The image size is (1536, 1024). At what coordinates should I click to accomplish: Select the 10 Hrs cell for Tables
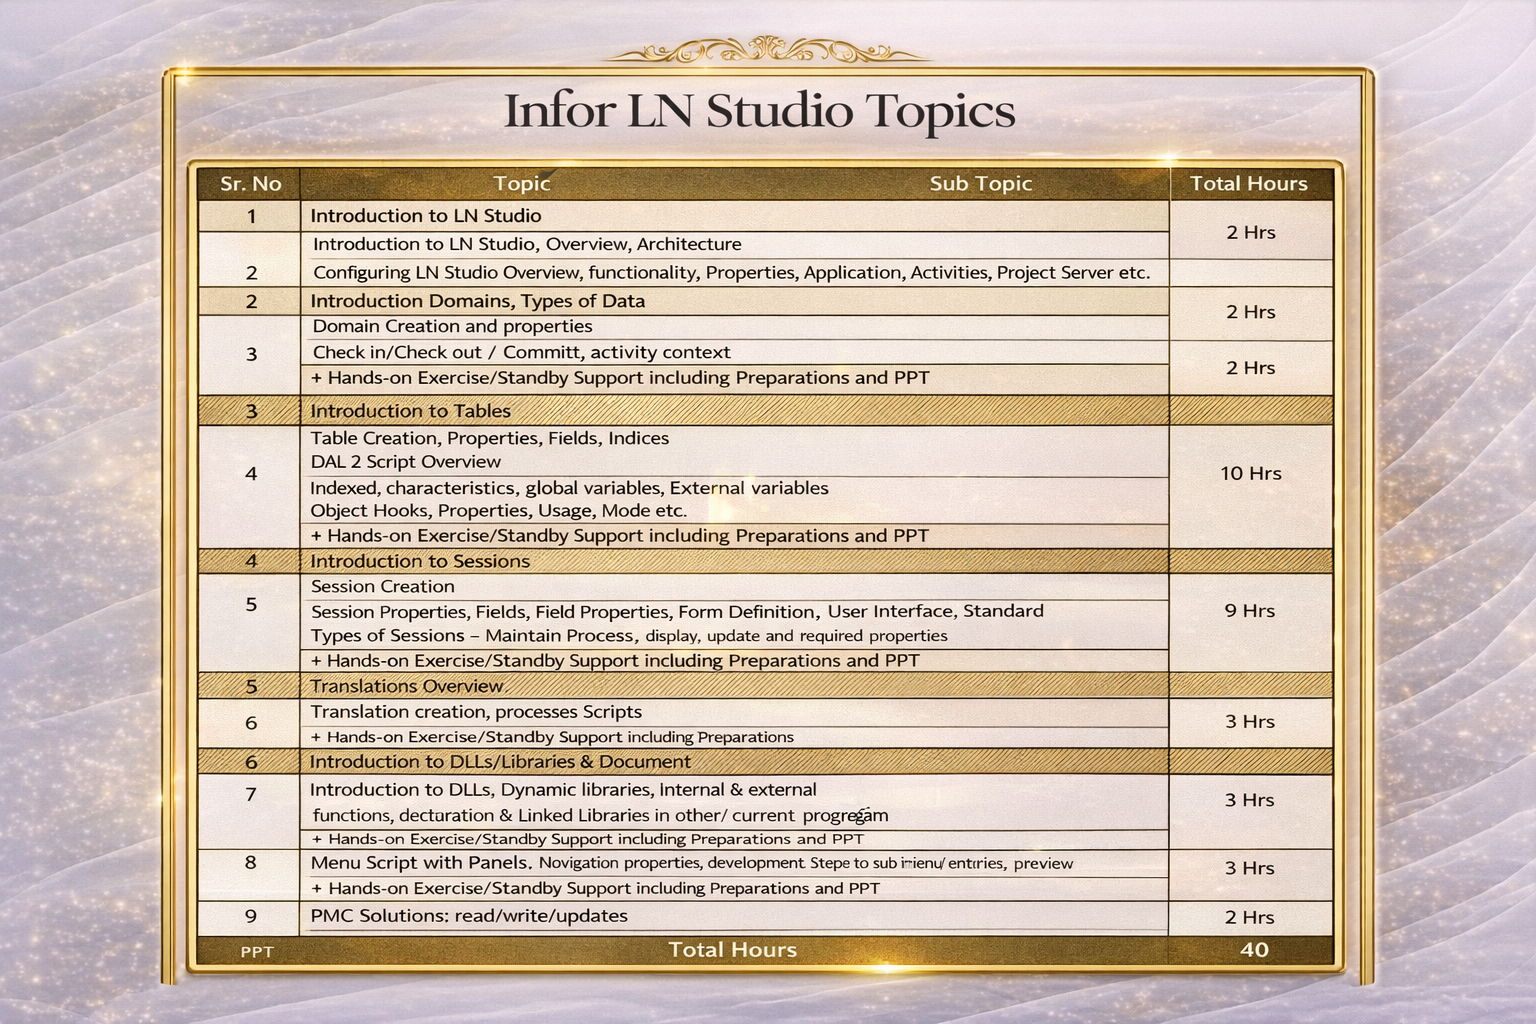click(1249, 473)
